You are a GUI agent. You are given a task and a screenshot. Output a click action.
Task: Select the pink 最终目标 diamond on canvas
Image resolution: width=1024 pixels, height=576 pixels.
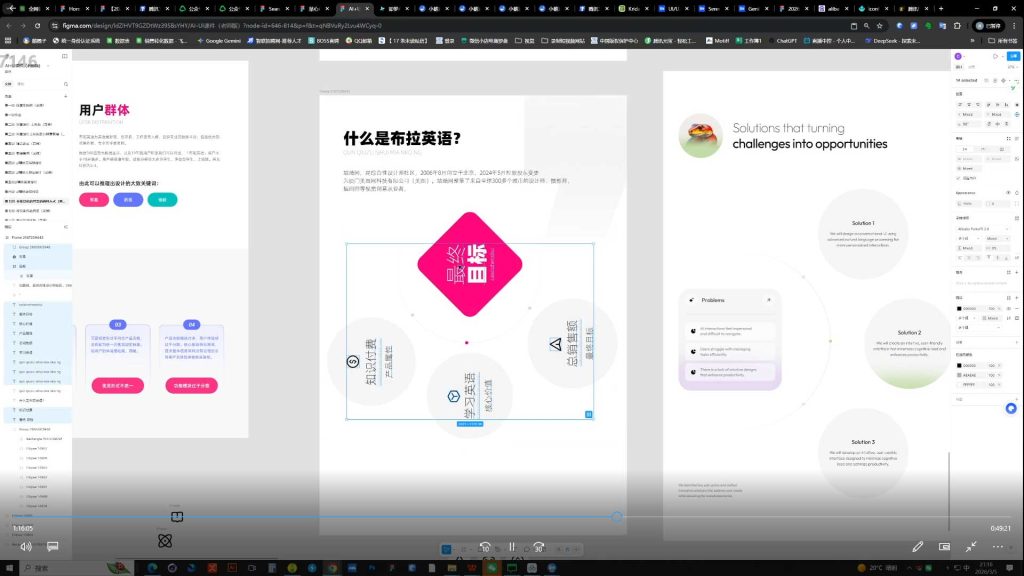coord(470,264)
